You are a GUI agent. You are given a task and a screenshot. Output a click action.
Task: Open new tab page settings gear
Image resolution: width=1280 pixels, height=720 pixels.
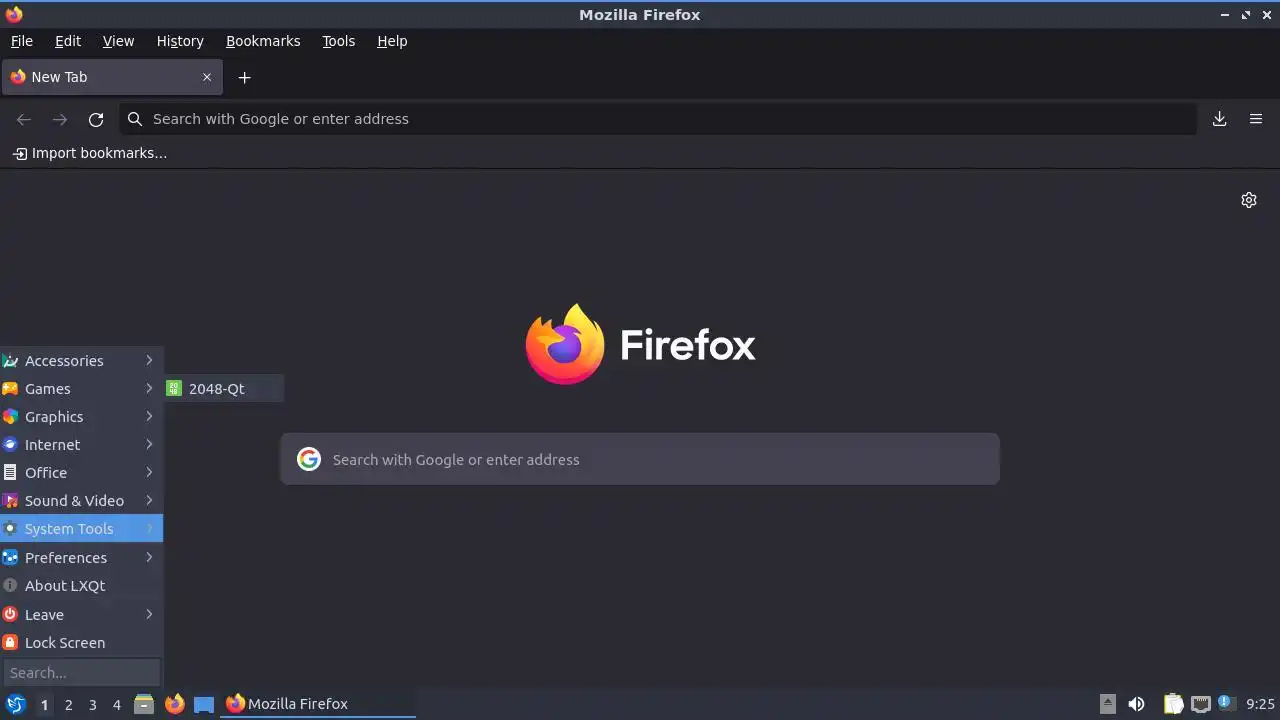pos(1249,200)
